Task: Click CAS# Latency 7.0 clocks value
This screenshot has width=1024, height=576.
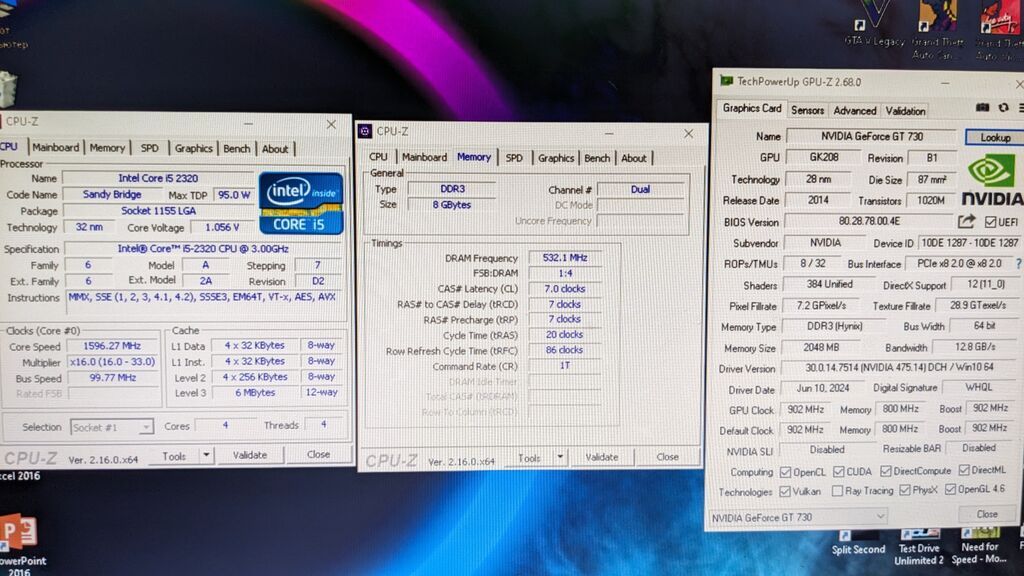Action: 565,288
